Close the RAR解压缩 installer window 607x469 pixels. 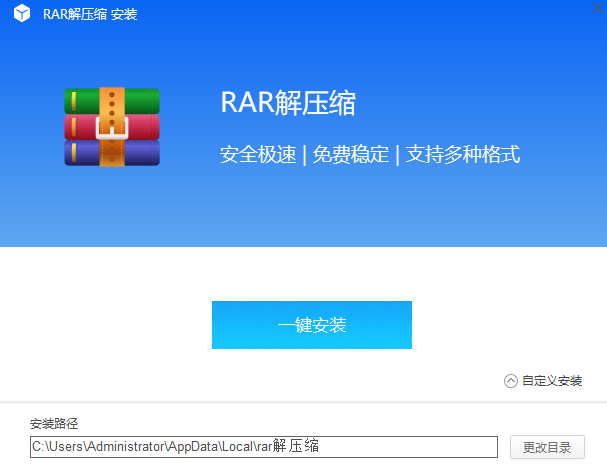(598, 8)
